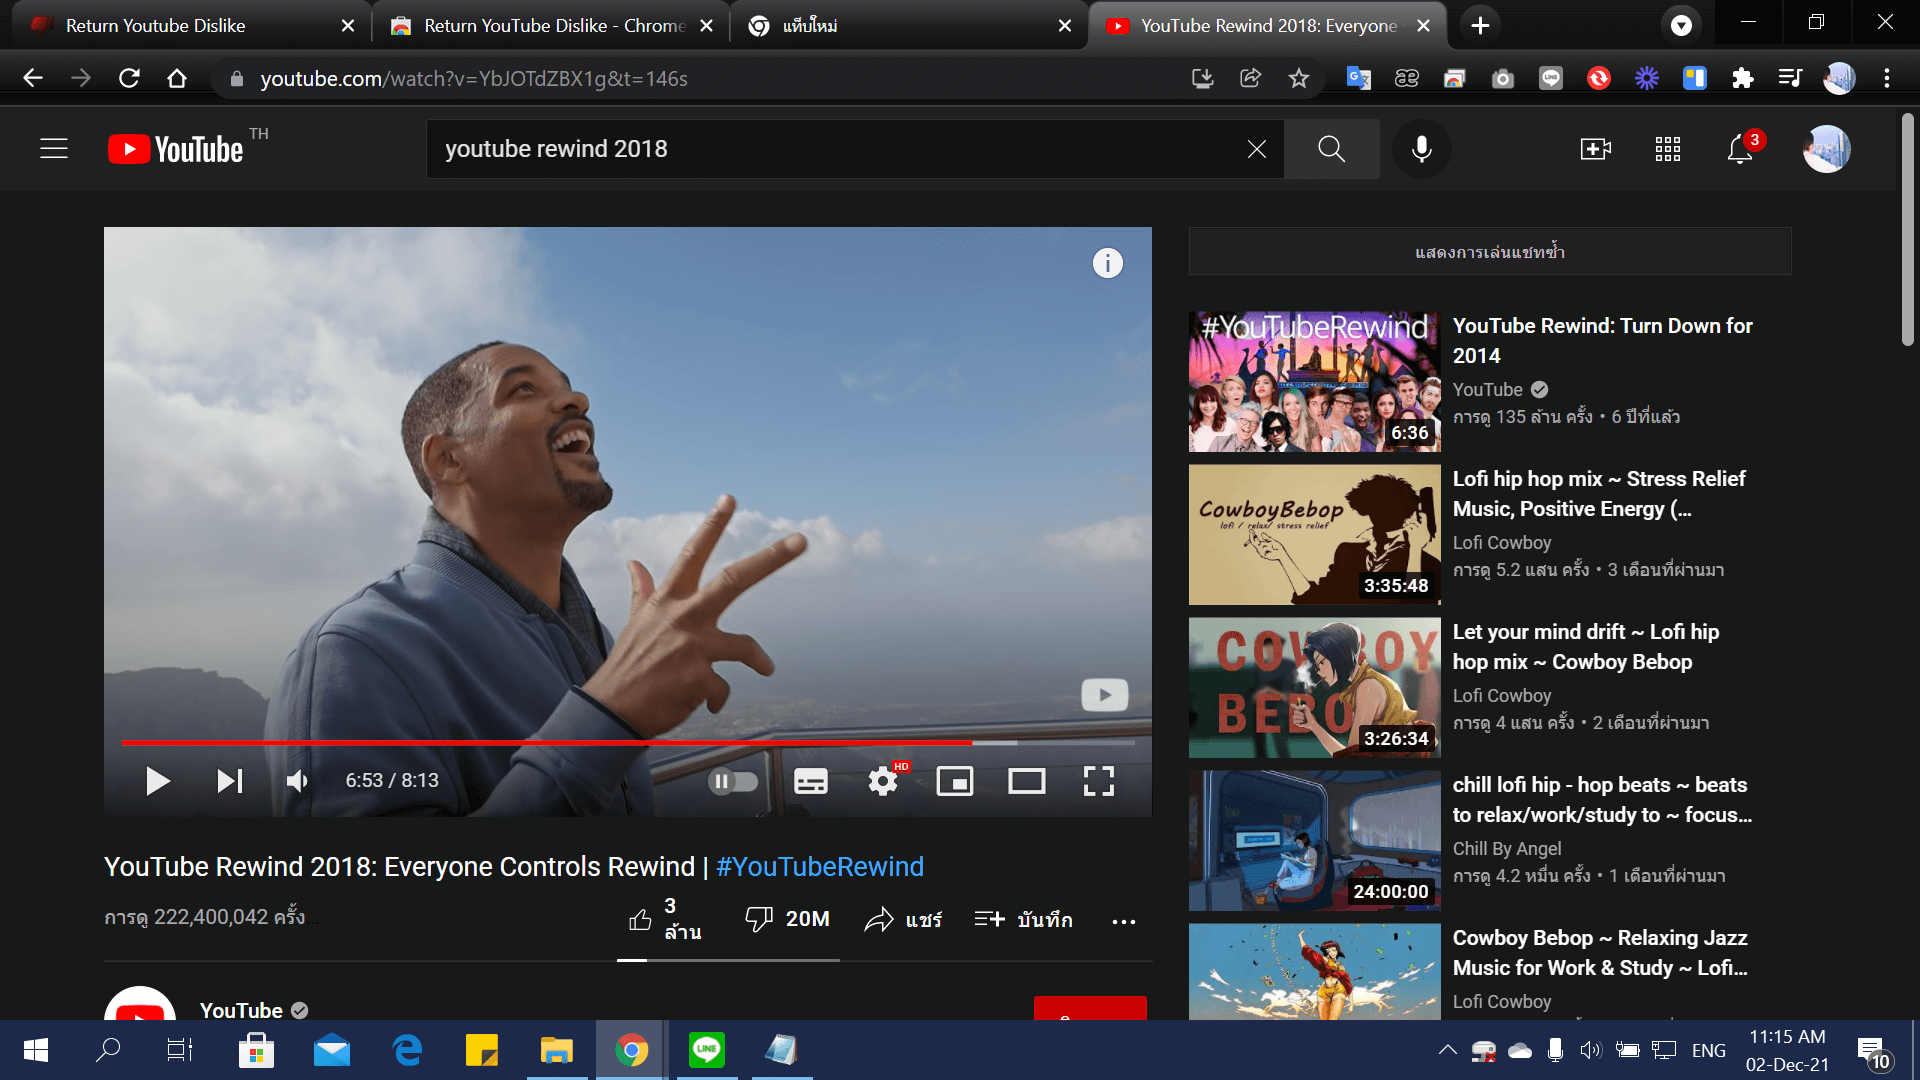1920x1080 pixels.
Task: Open the Windows notification center
Action: coord(1874,1051)
